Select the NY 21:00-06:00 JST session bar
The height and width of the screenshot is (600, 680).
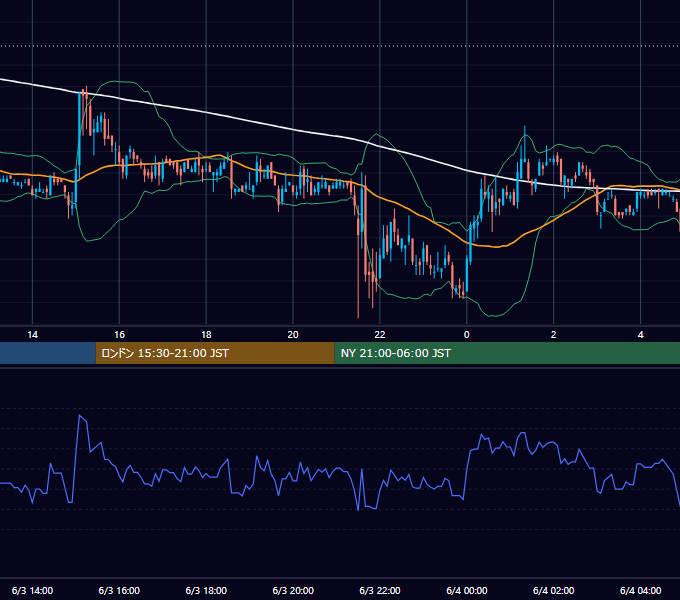(x=507, y=353)
